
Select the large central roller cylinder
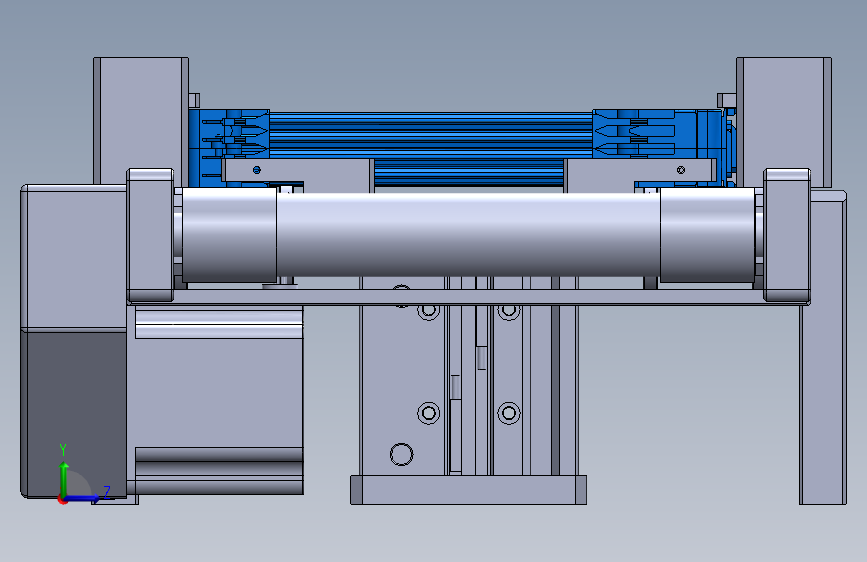468,235
